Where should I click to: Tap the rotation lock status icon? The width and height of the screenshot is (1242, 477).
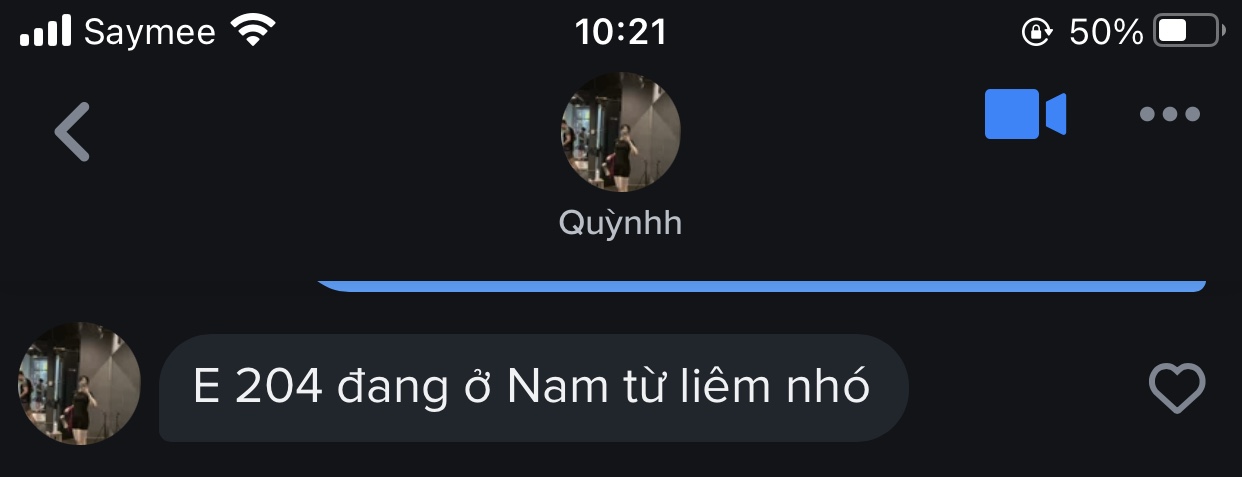tap(1036, 33)
